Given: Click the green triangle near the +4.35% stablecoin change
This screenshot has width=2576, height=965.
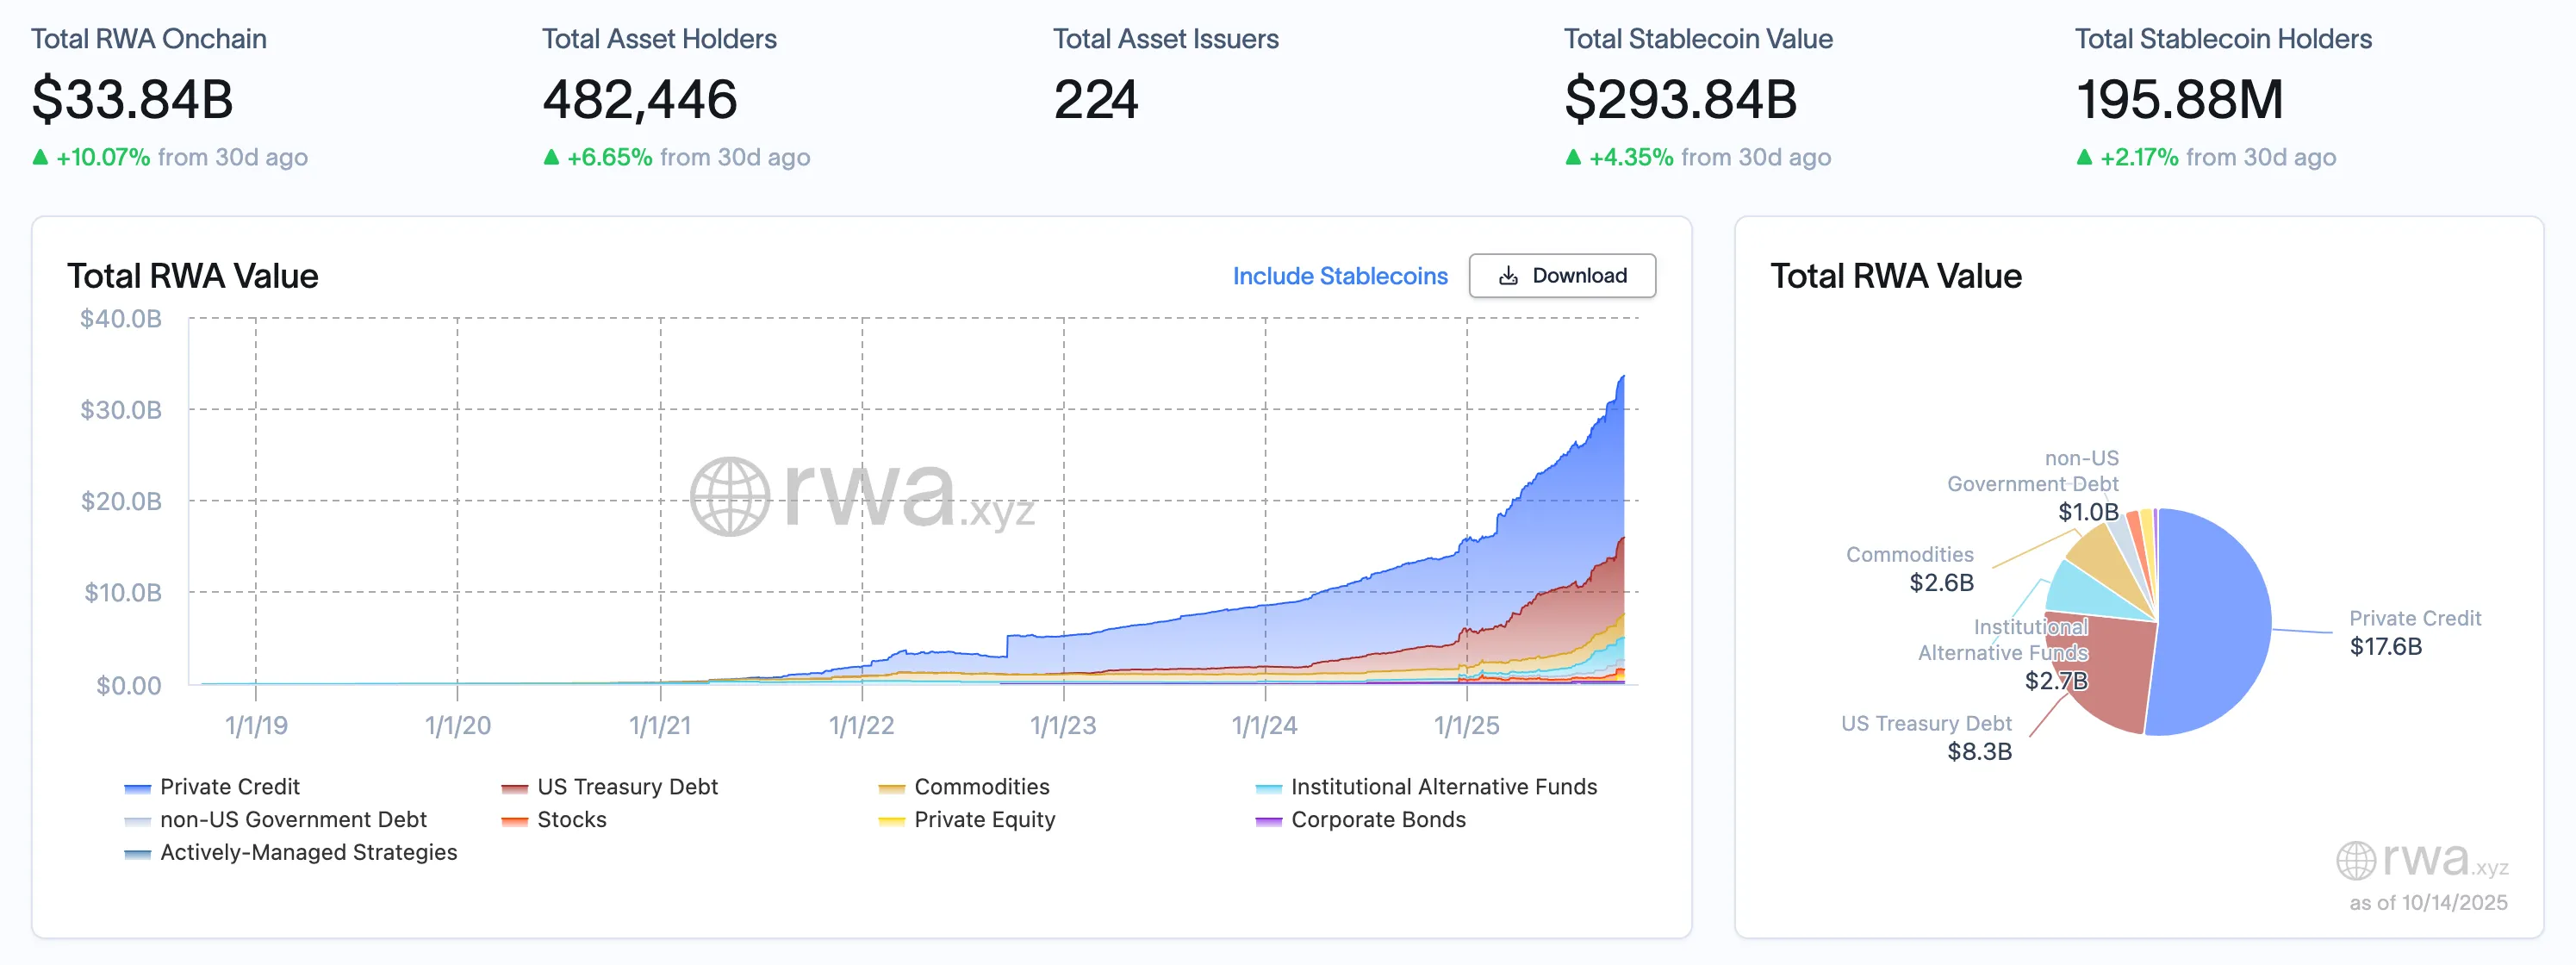Looking at the screenshot, I should (x=1573, y=157).
